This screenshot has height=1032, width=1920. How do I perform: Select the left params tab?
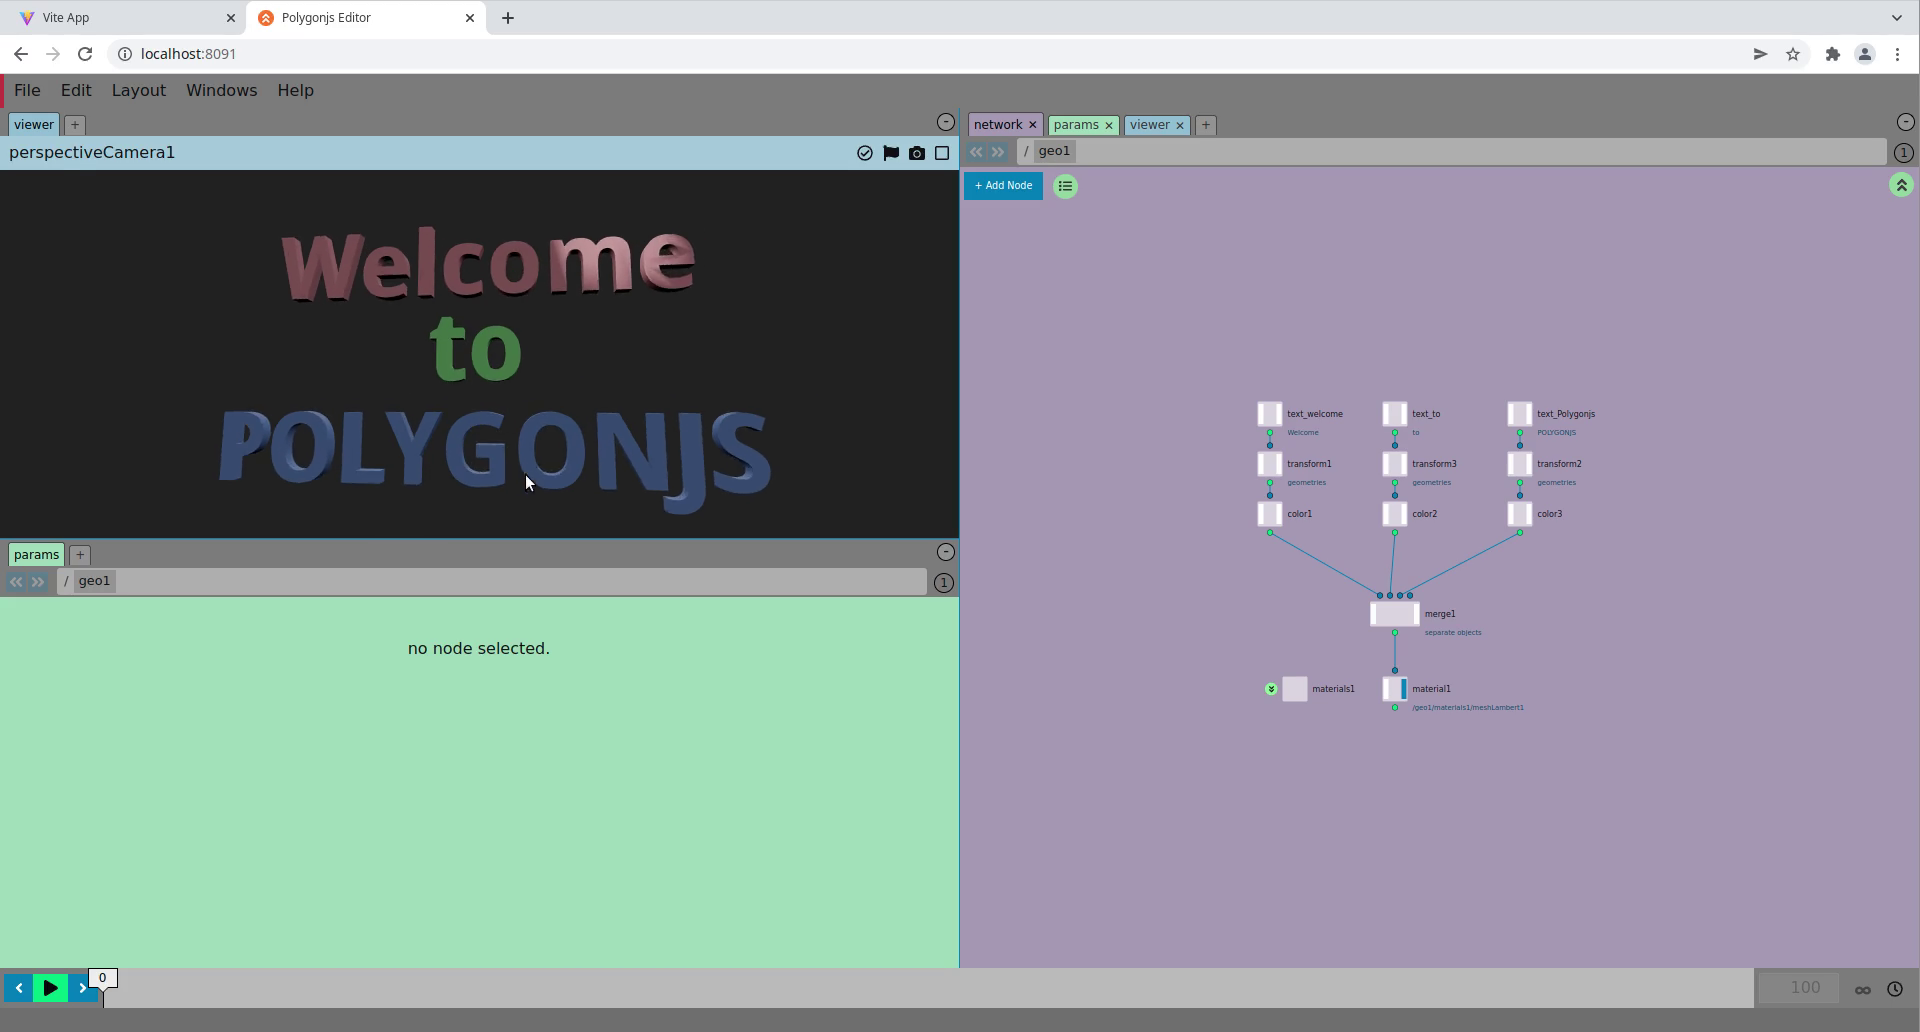pos(36,555)
